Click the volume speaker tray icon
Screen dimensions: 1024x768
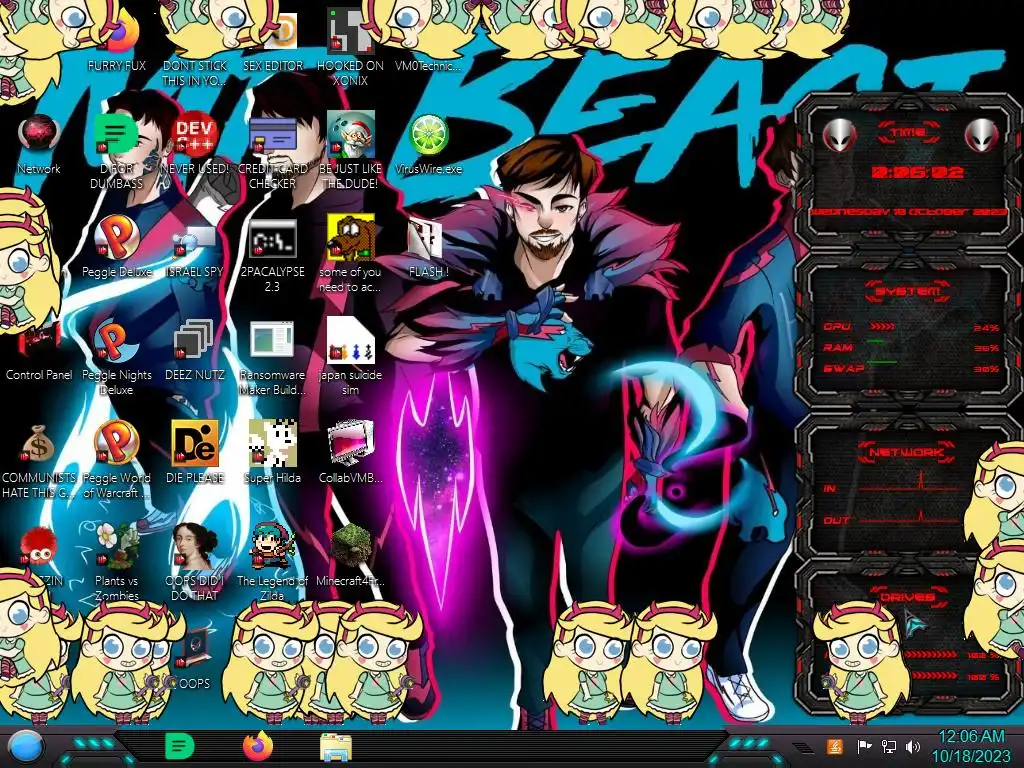coord(913,746)
